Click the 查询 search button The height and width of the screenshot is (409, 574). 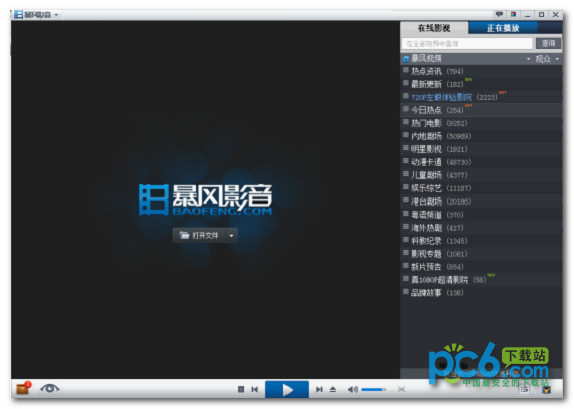pos(548,44)
